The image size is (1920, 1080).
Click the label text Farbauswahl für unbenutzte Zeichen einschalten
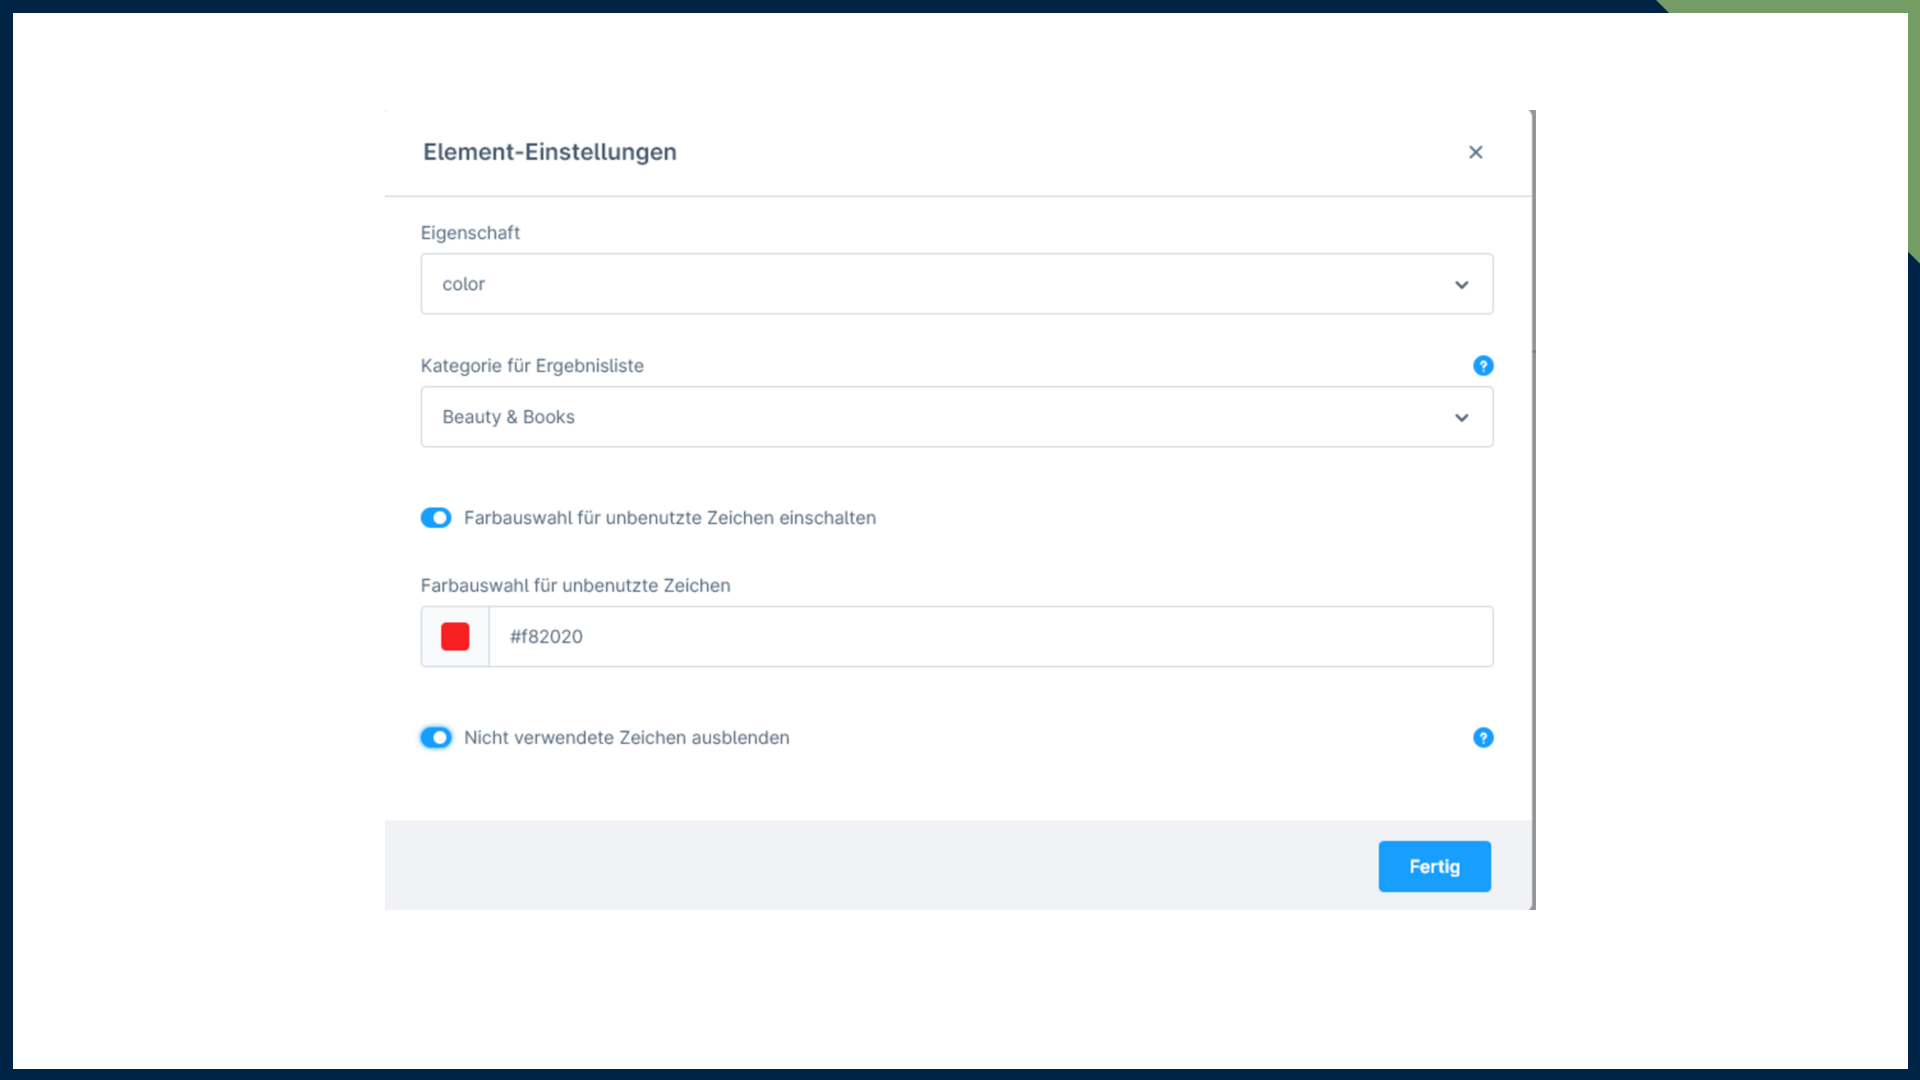click(x=669, y=518)
